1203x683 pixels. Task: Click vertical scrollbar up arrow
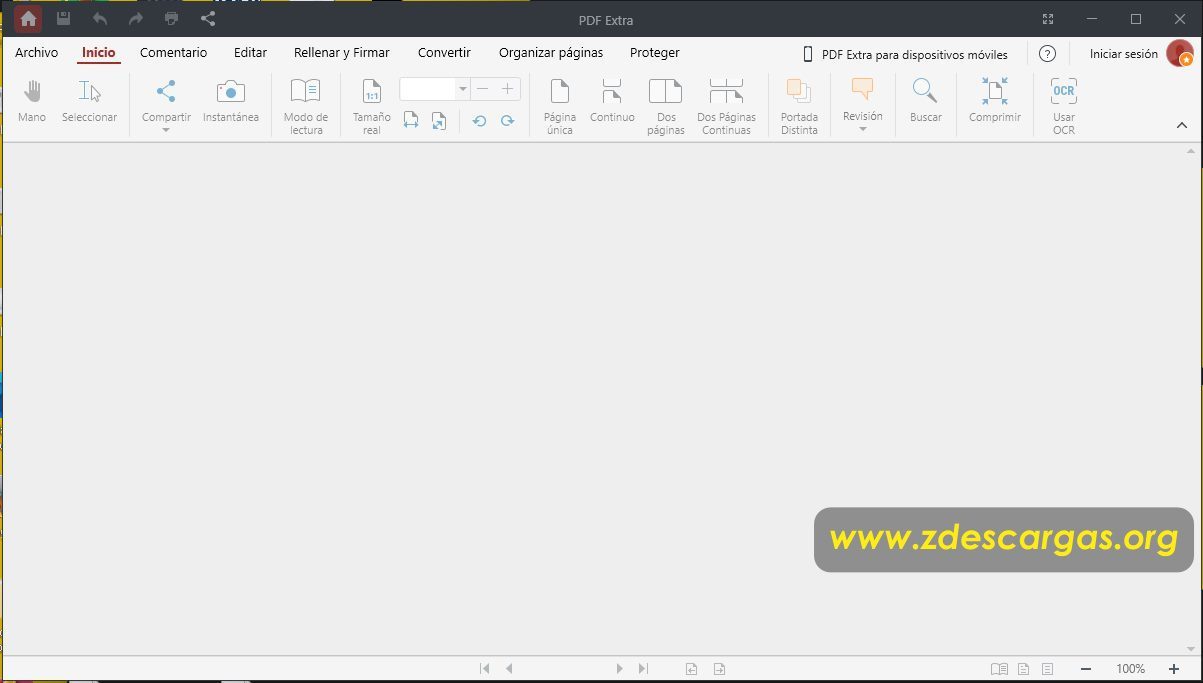1191,152
